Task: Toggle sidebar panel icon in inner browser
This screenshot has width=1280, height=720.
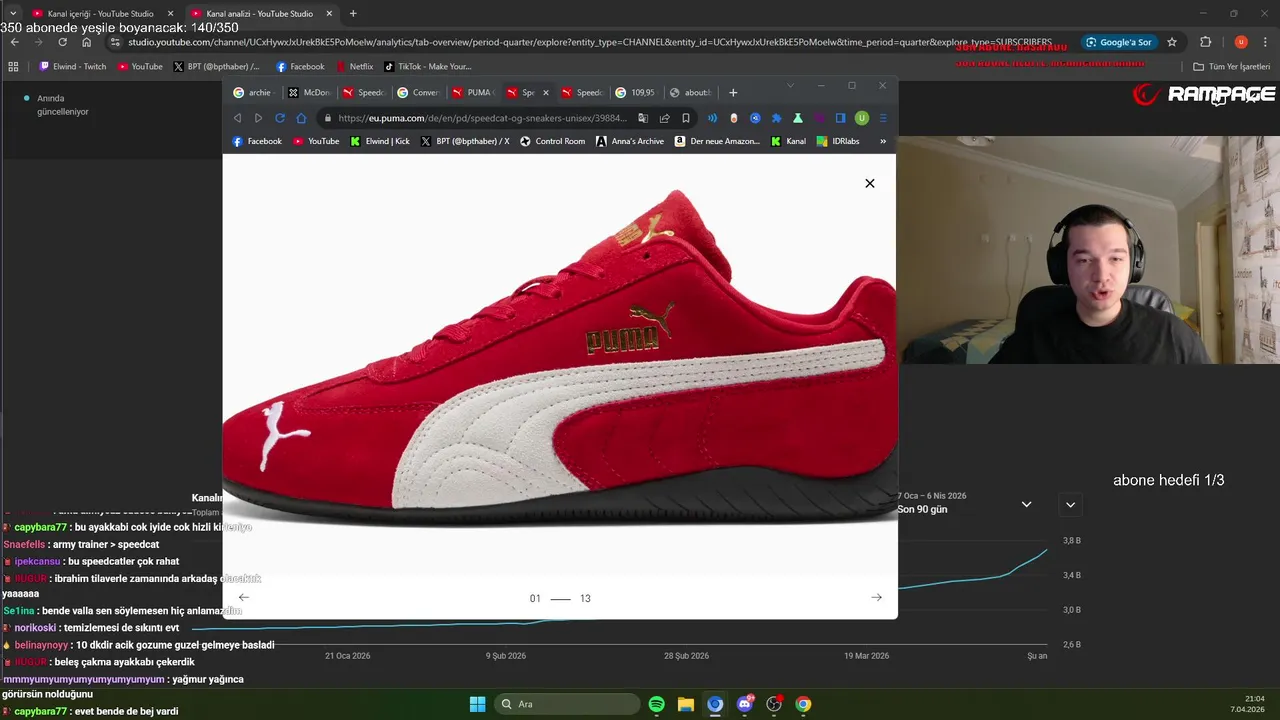Action: pos(840,118)
